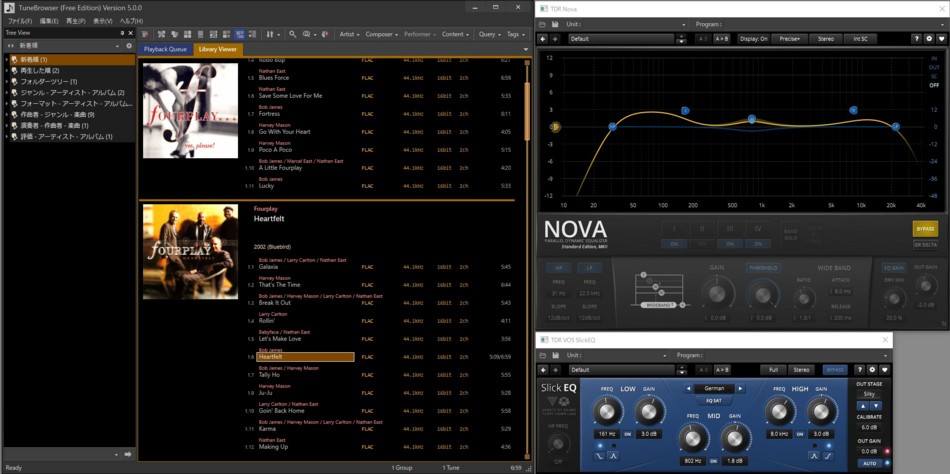Select the high shelf shape icon in SlickEQ

pyautogui.click(x=828, y=455)
